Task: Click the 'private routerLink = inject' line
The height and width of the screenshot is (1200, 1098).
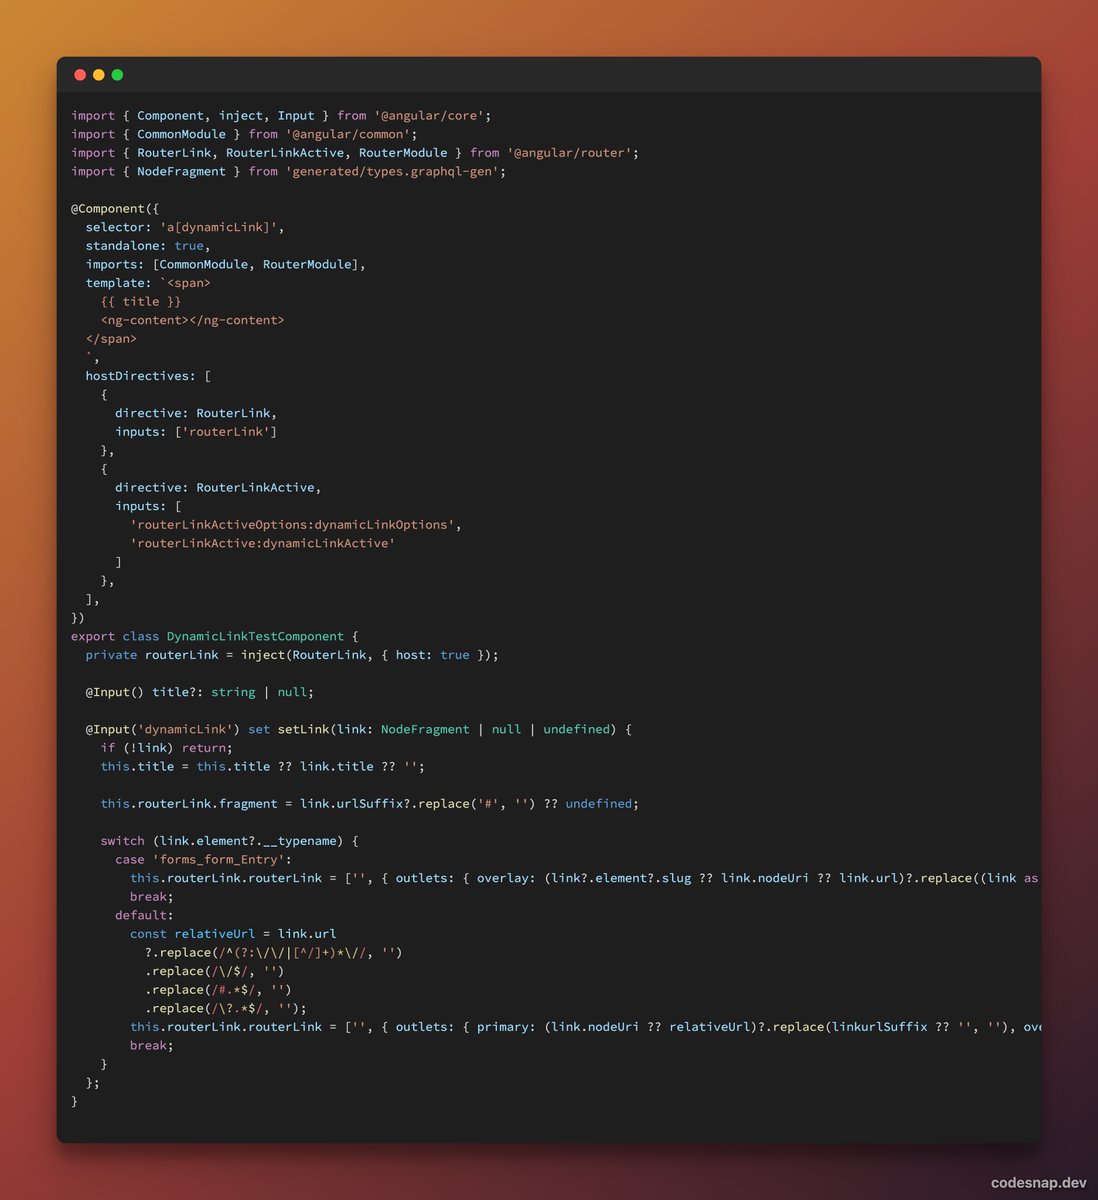Action: [292, 655]
